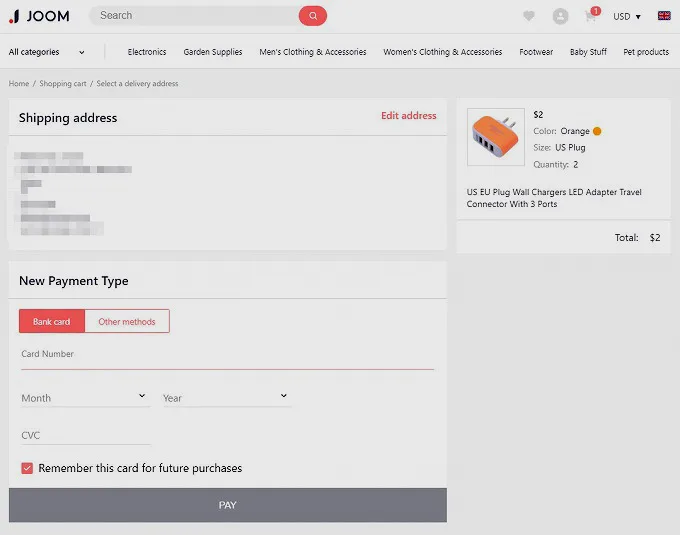This screenshot has height=535, width=680.
Task: Expand the All categories menu
Action: click(46, 52)
